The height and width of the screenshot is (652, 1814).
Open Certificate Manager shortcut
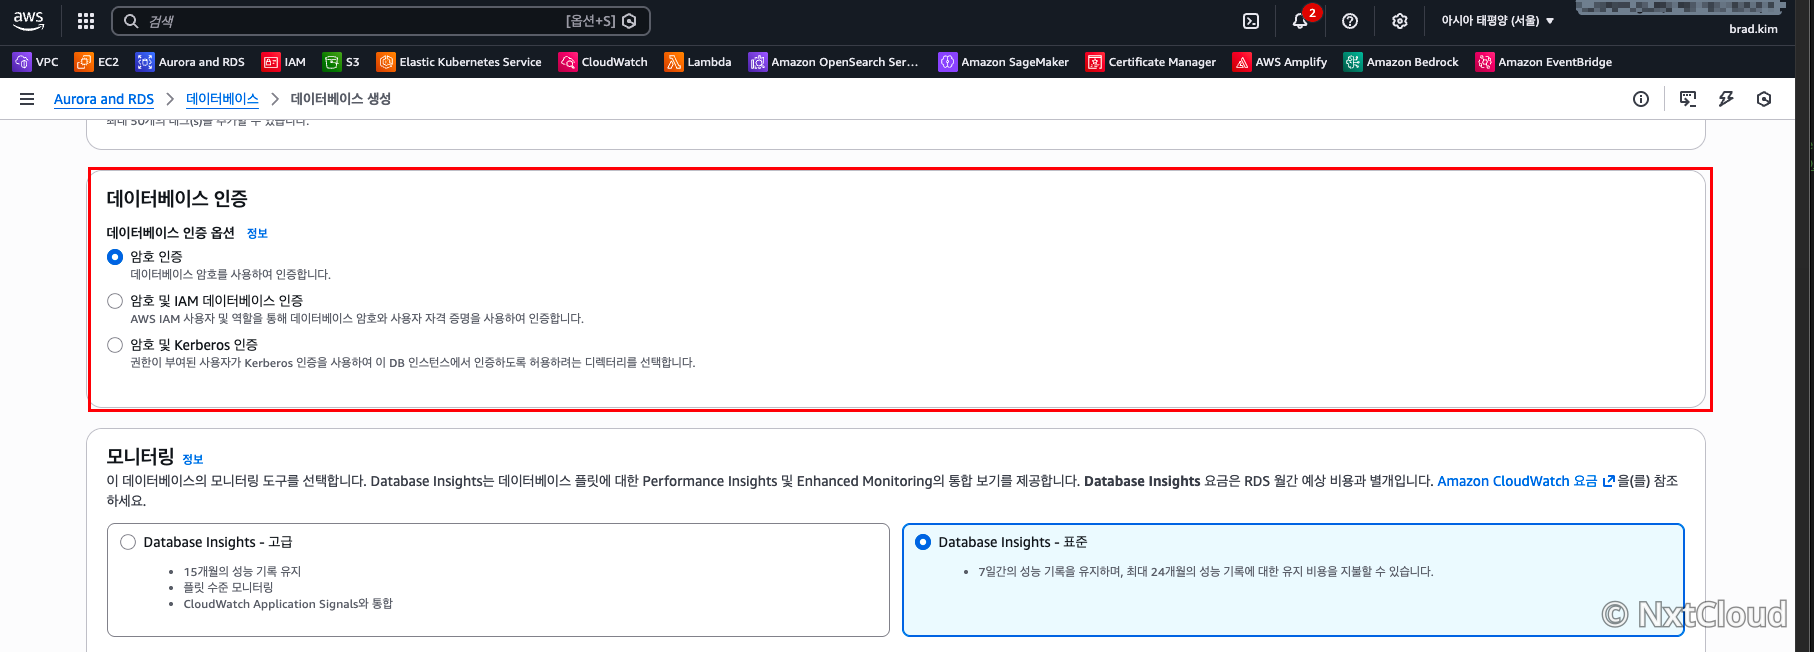point(1151,62)
